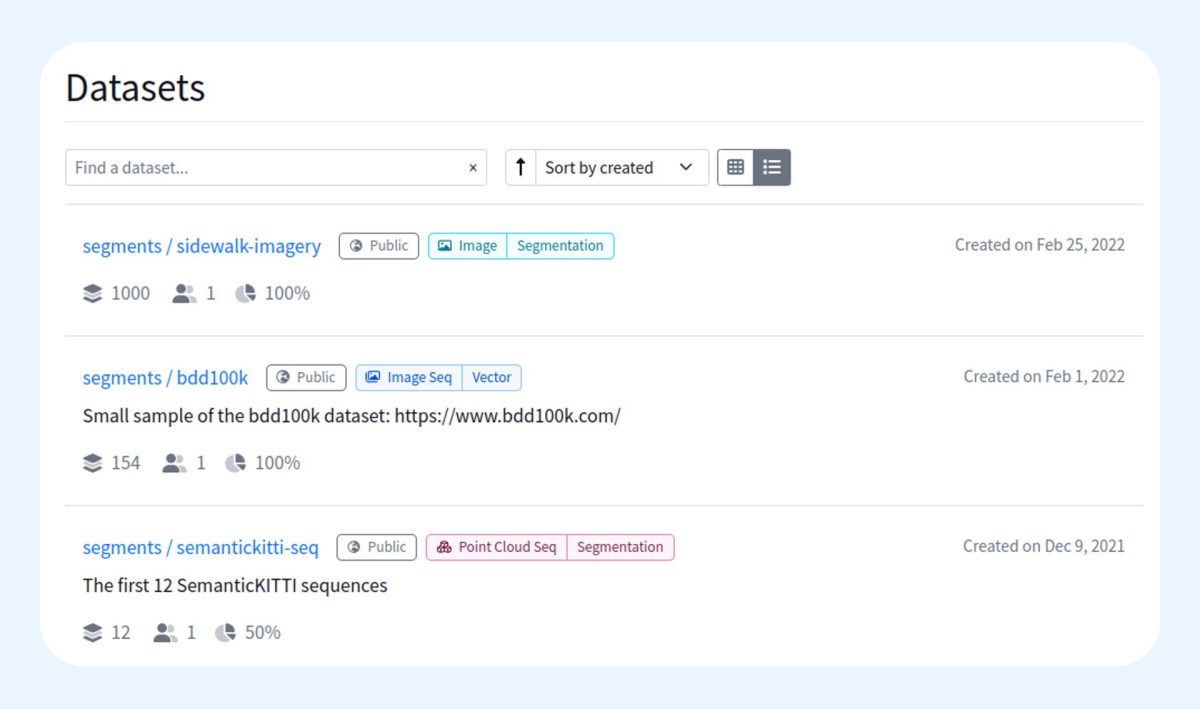Click the bdd100k dataset description text

coord(352,416)
